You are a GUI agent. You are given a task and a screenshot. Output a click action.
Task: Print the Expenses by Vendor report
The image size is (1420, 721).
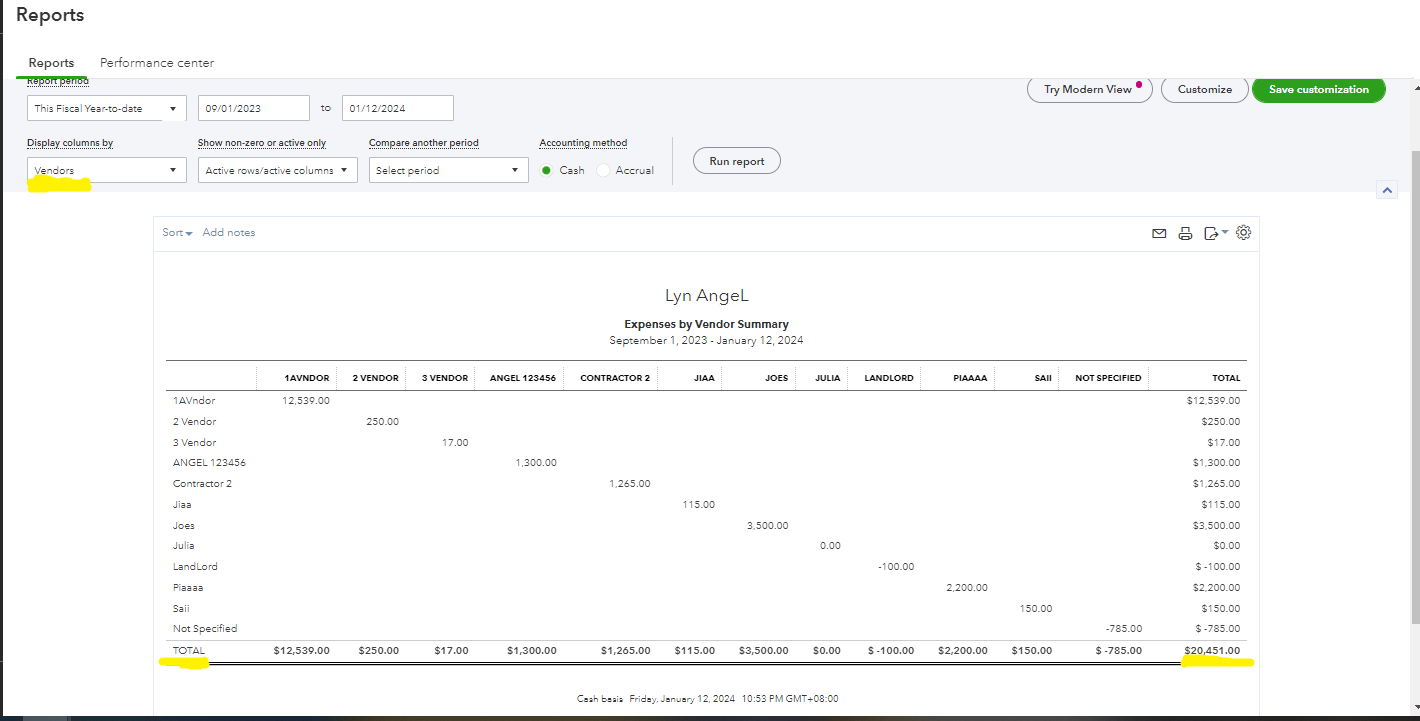click(x=1185, y=233)
